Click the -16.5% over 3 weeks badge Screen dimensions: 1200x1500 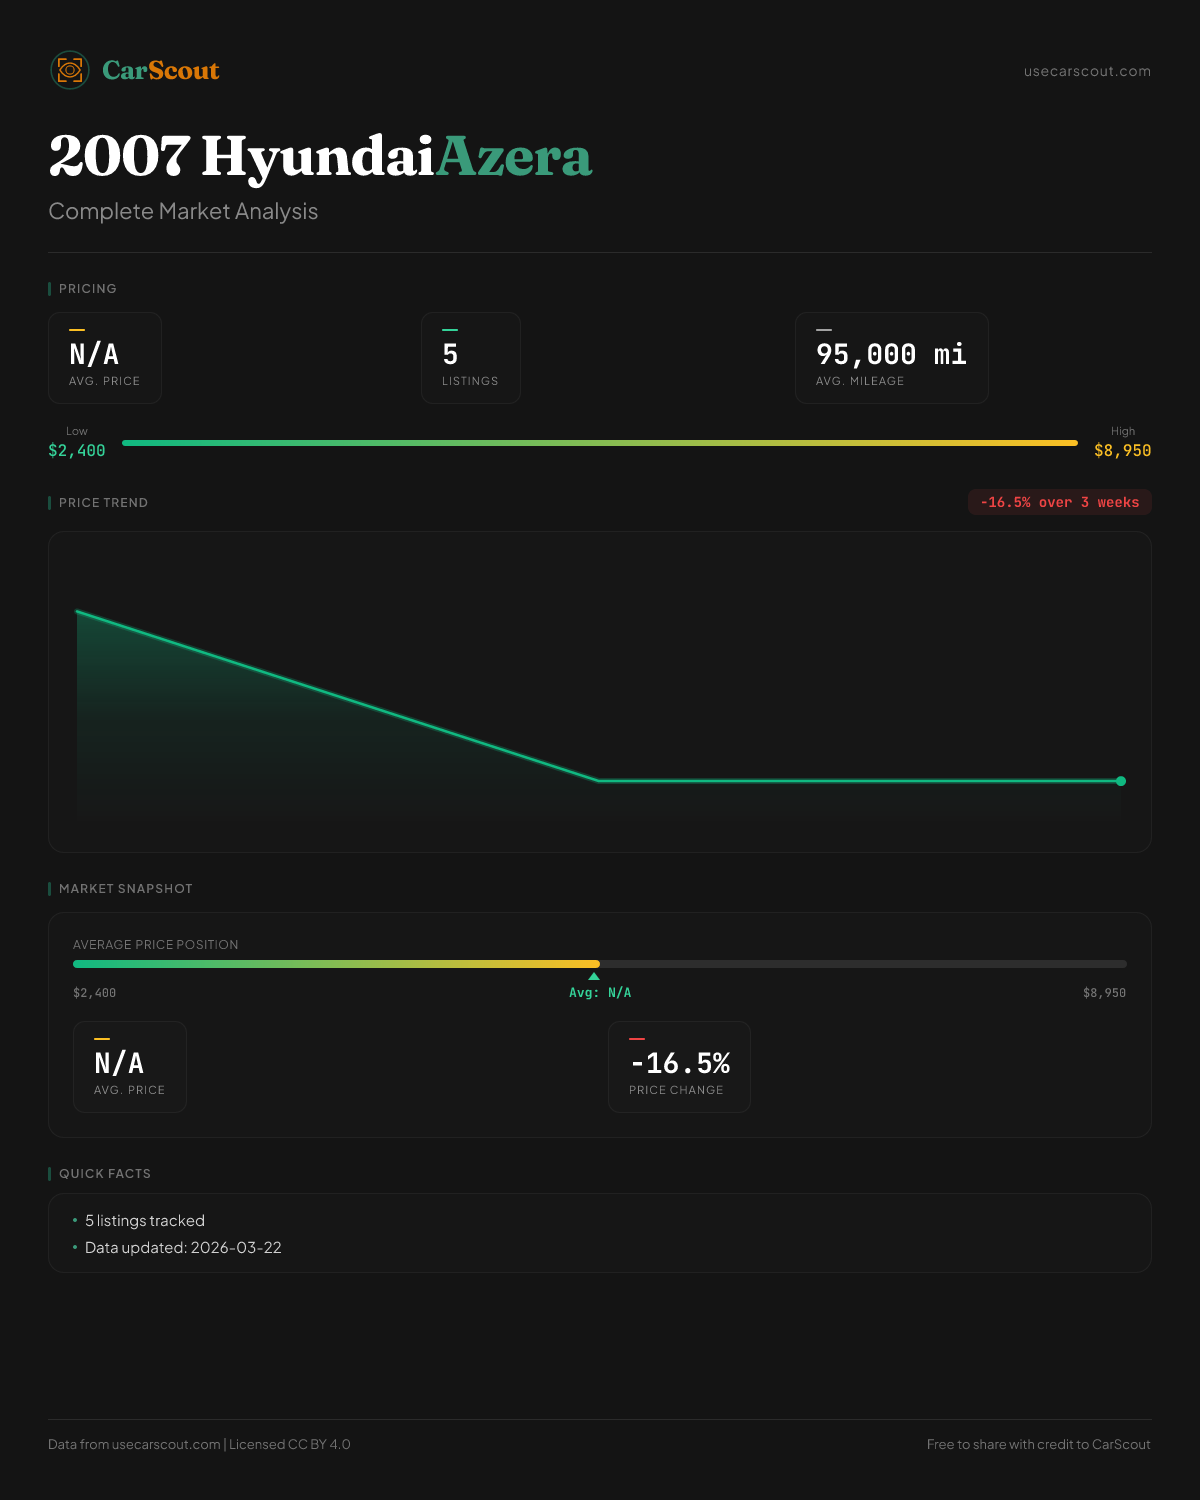pos(1059,502)
